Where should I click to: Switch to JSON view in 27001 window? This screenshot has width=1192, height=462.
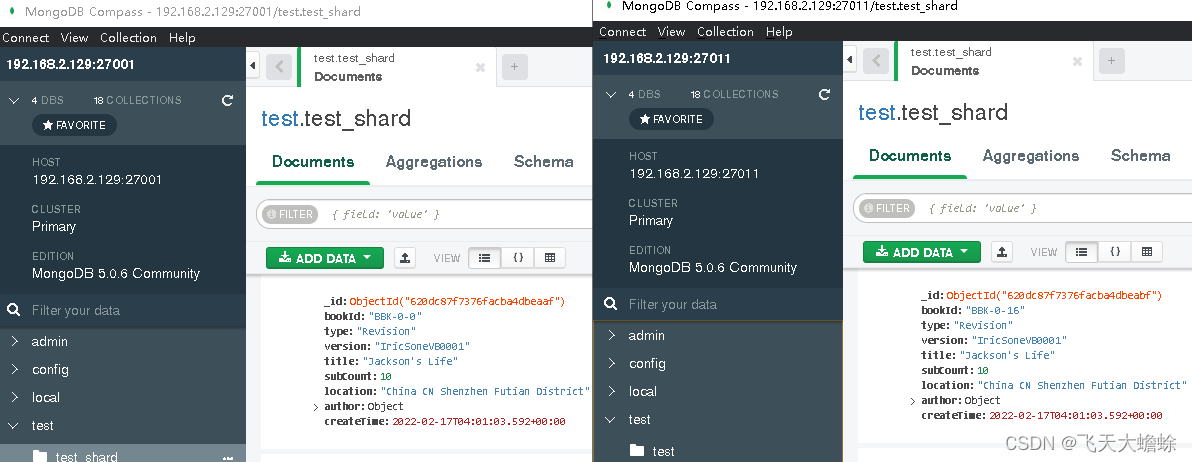[518, 258]
